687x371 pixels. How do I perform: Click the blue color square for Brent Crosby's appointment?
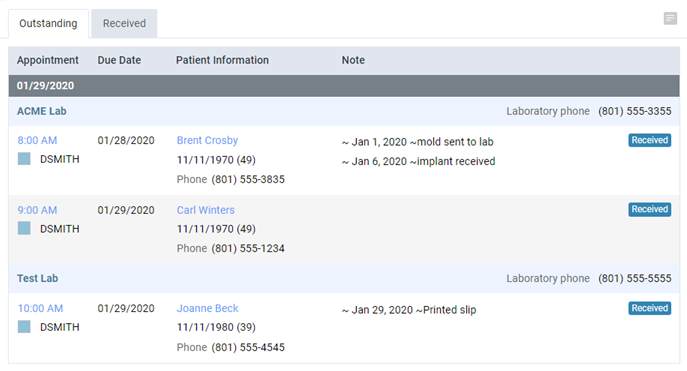(24, 159)
